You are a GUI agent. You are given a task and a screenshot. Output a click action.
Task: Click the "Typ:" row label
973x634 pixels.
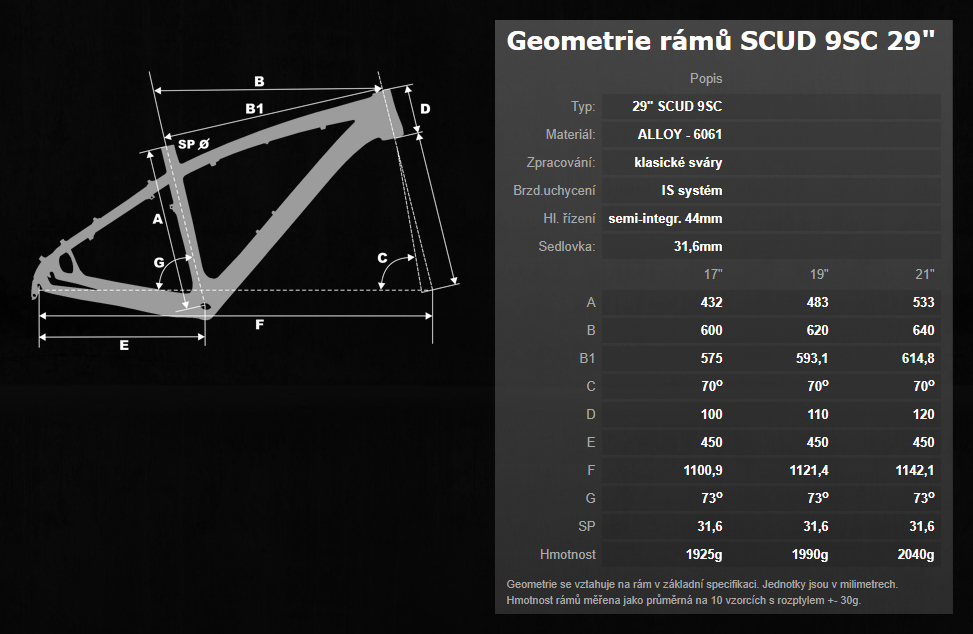[x=583, y=107]
